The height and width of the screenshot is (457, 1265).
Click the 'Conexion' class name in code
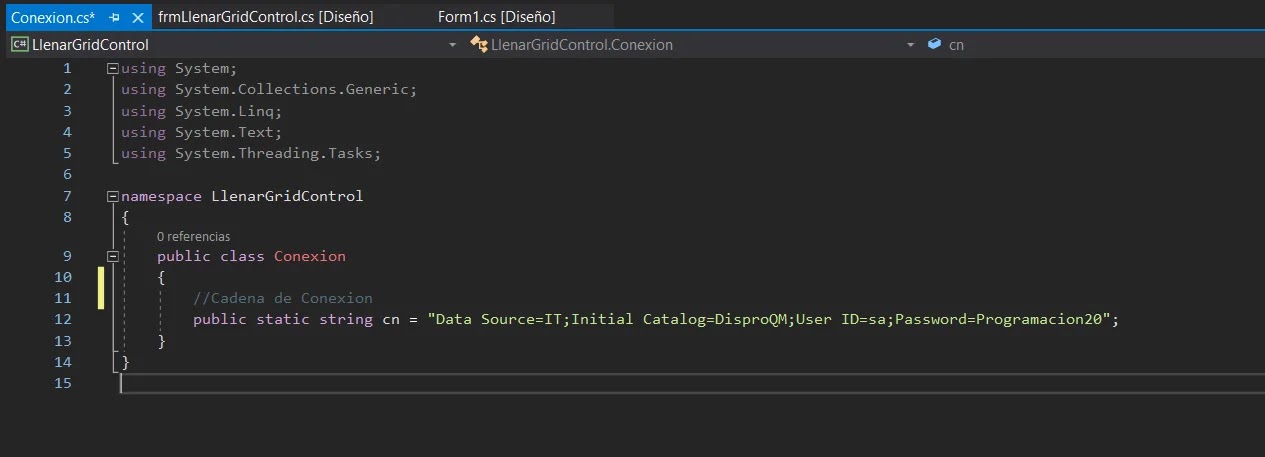point(309,256)
